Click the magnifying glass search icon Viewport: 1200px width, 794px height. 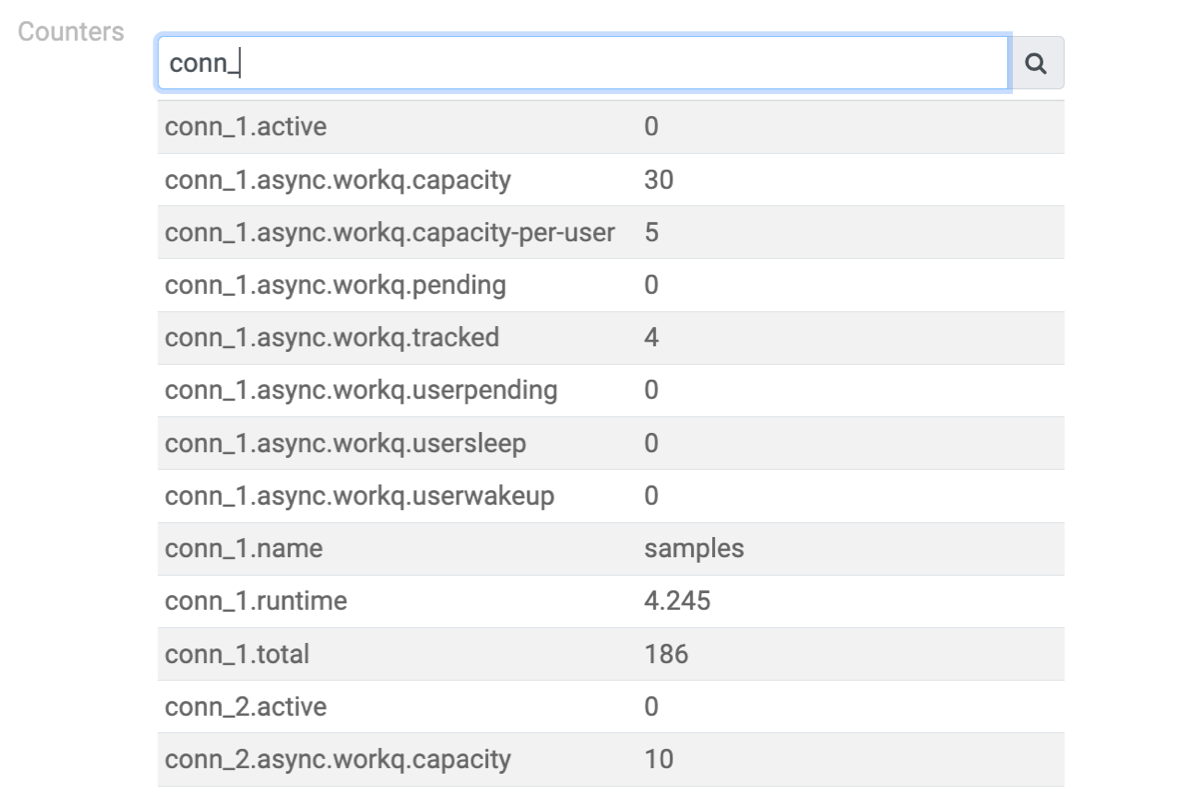pyautogui.click(x=1037, y=64)
